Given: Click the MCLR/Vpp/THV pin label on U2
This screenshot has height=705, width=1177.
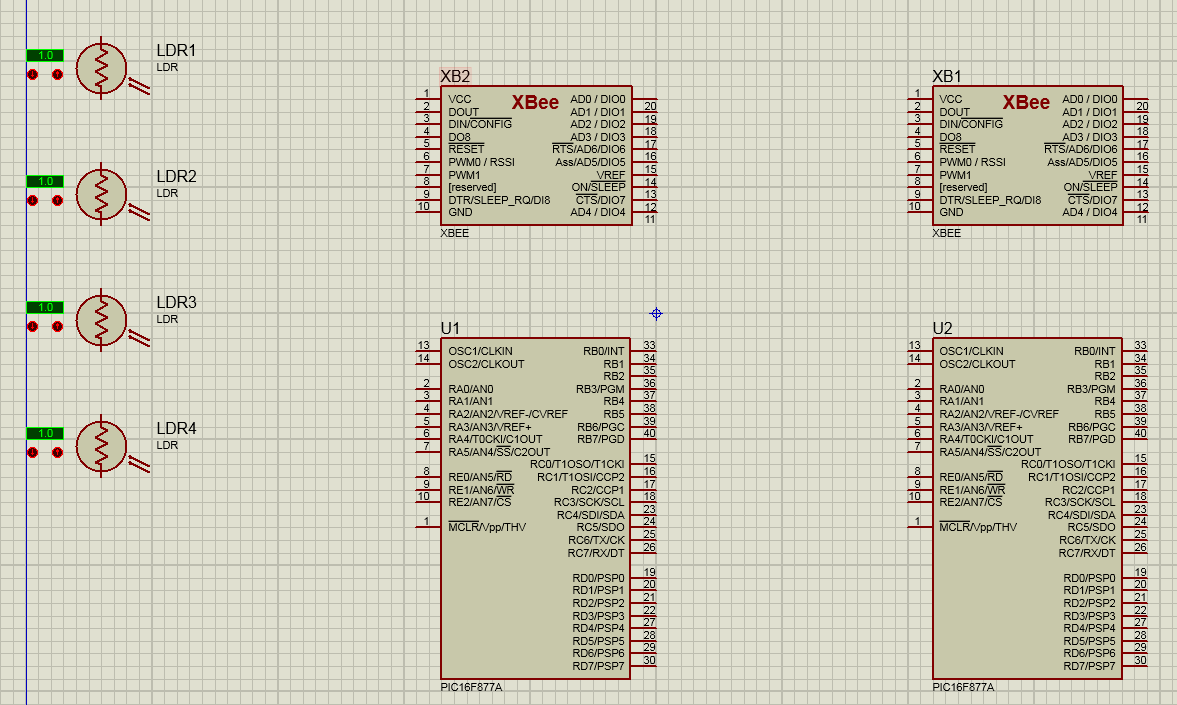Looking at the screenshot, I should coord(978,527).
